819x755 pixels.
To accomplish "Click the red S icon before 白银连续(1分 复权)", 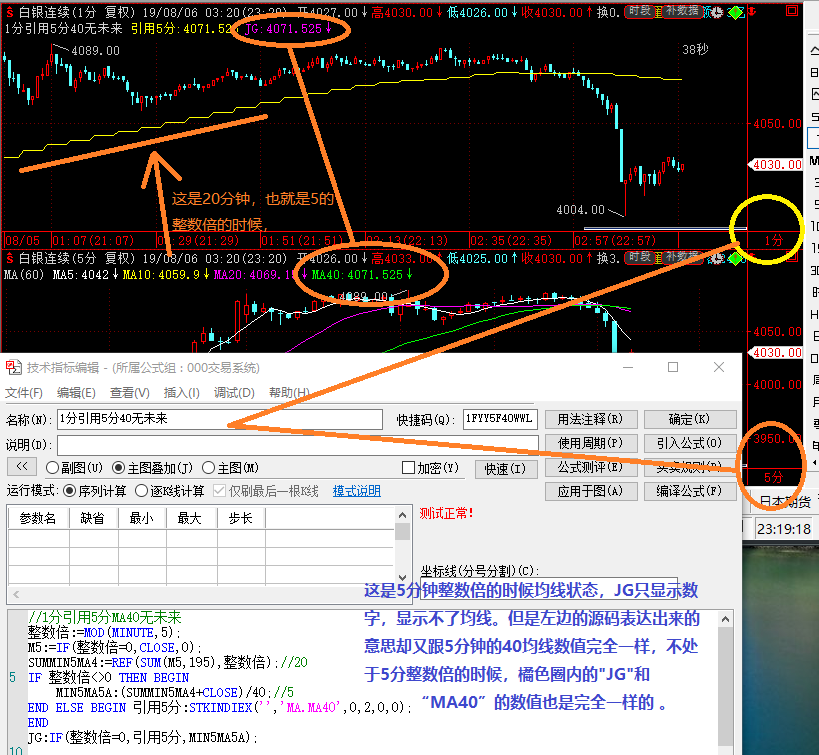I will [x=9, y=11].
